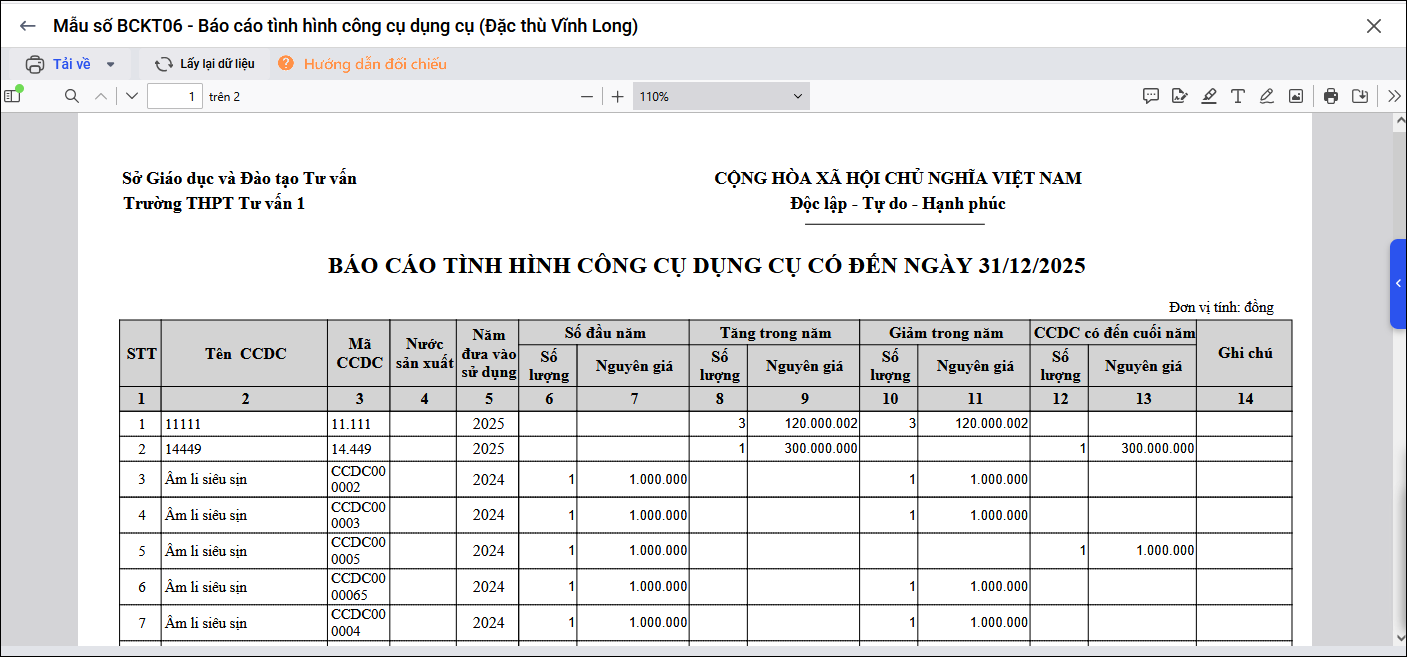Screen dimensions: 1407x657
Task: Expand more tools with double chevron
Action: pos(1394,96)
